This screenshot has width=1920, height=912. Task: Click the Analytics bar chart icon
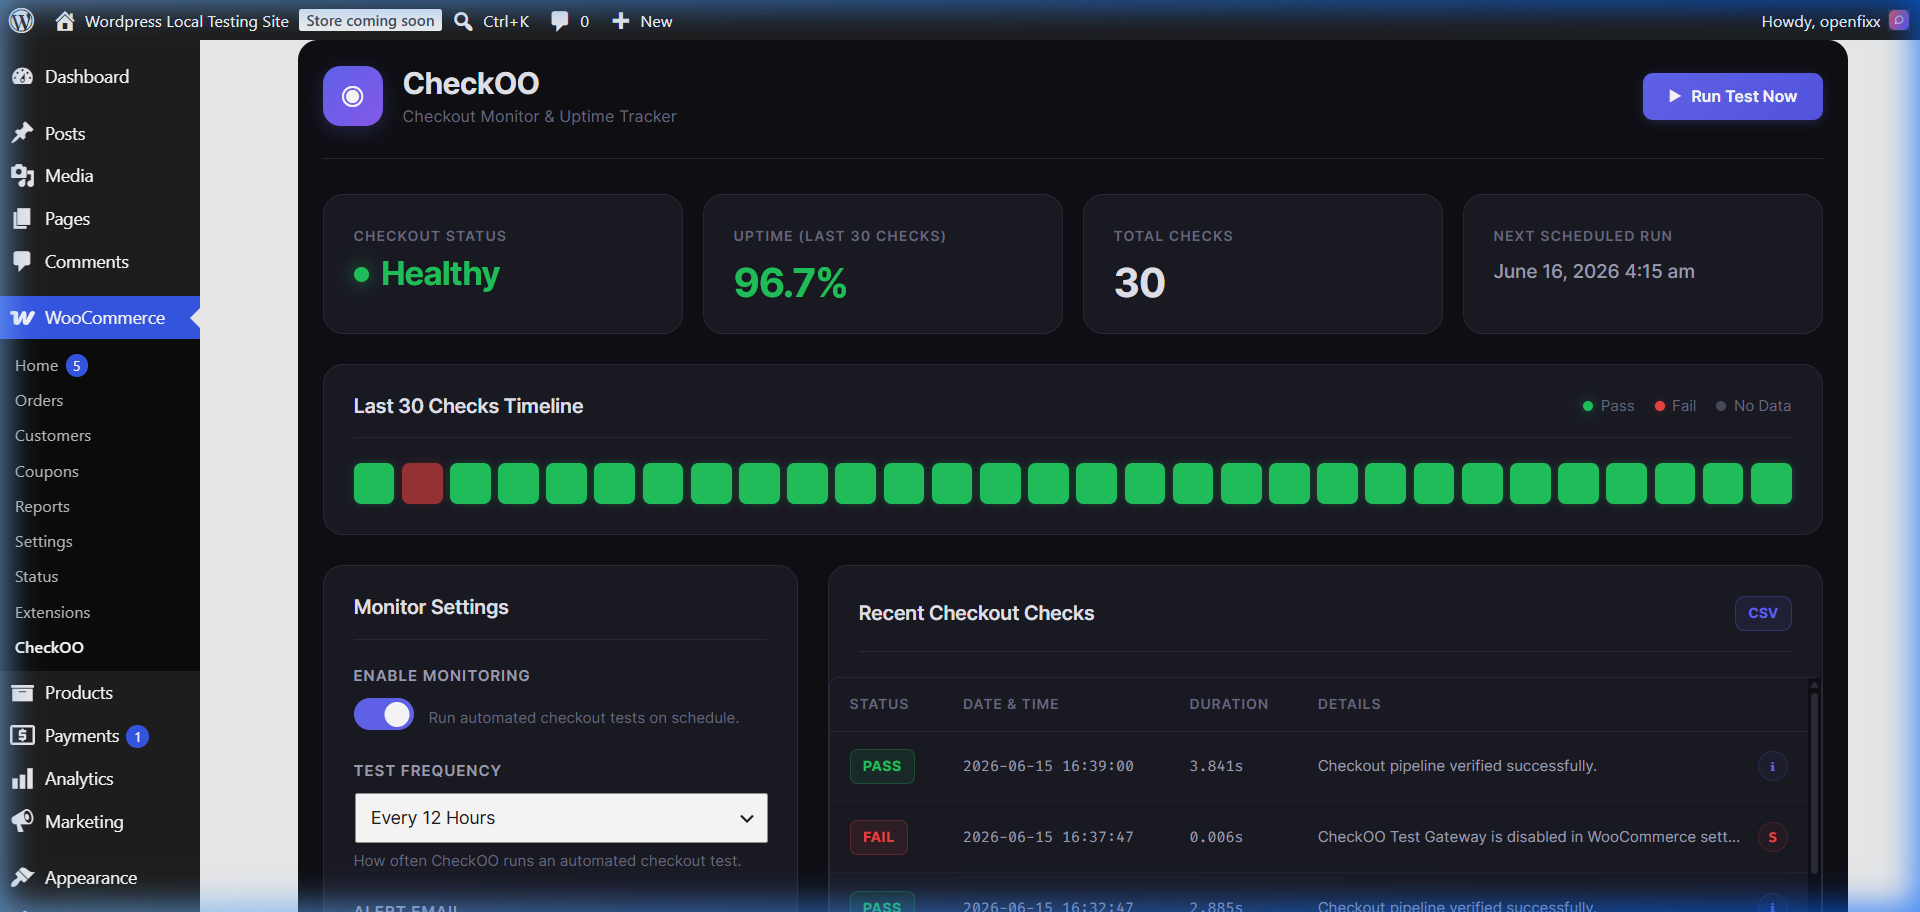click(22, 779)
